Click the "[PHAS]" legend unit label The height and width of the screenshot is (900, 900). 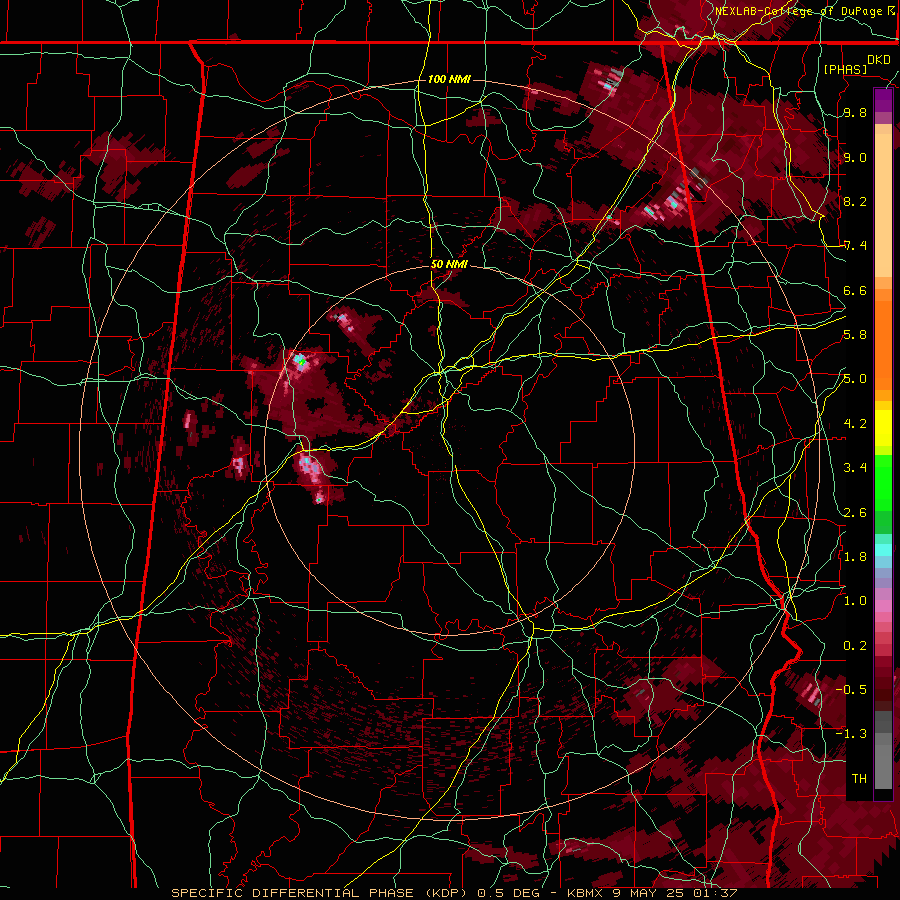coord(845,69)
